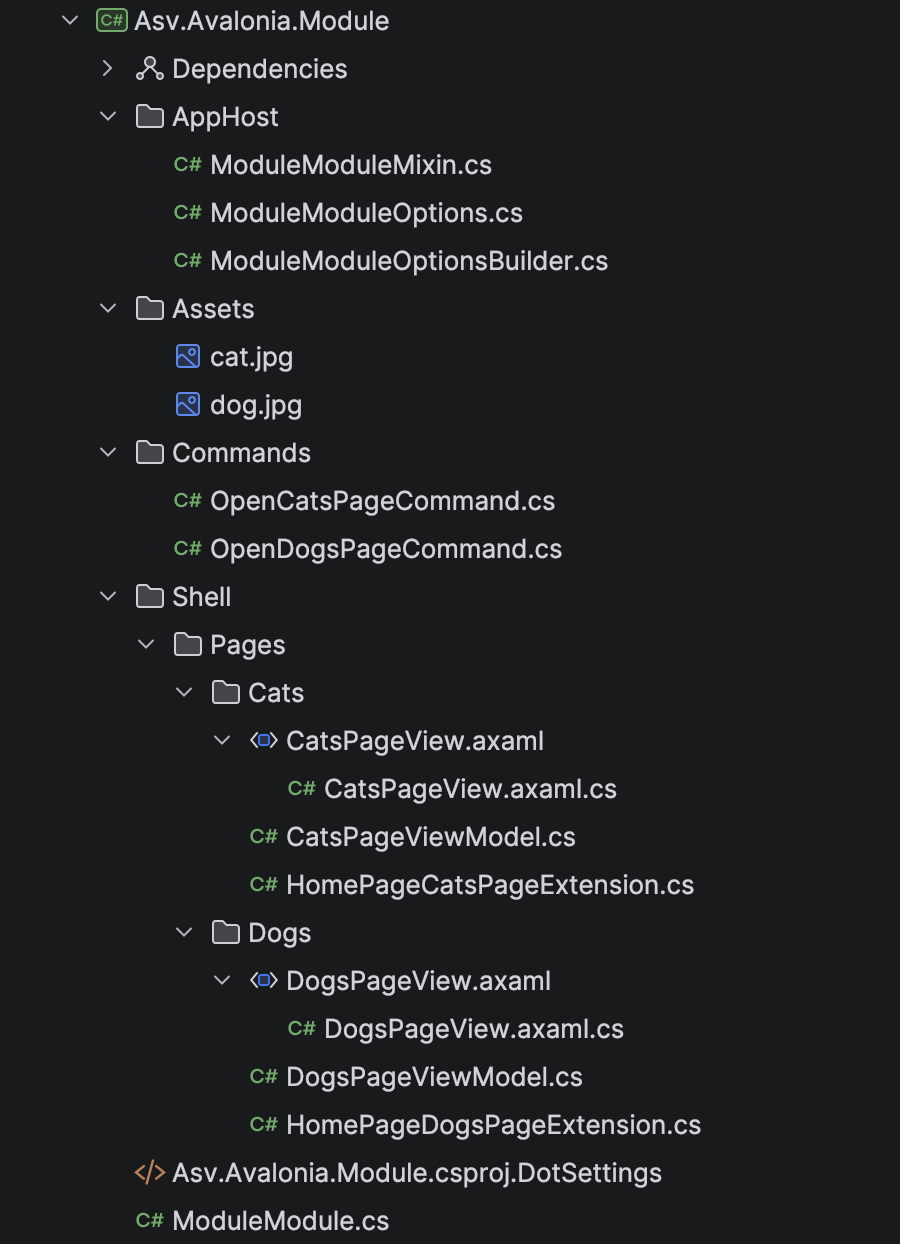The image size is (900, 1244).
Task: Collapse the Shell folder chevron
Action: pyautogui.click(x=108, y=597)
